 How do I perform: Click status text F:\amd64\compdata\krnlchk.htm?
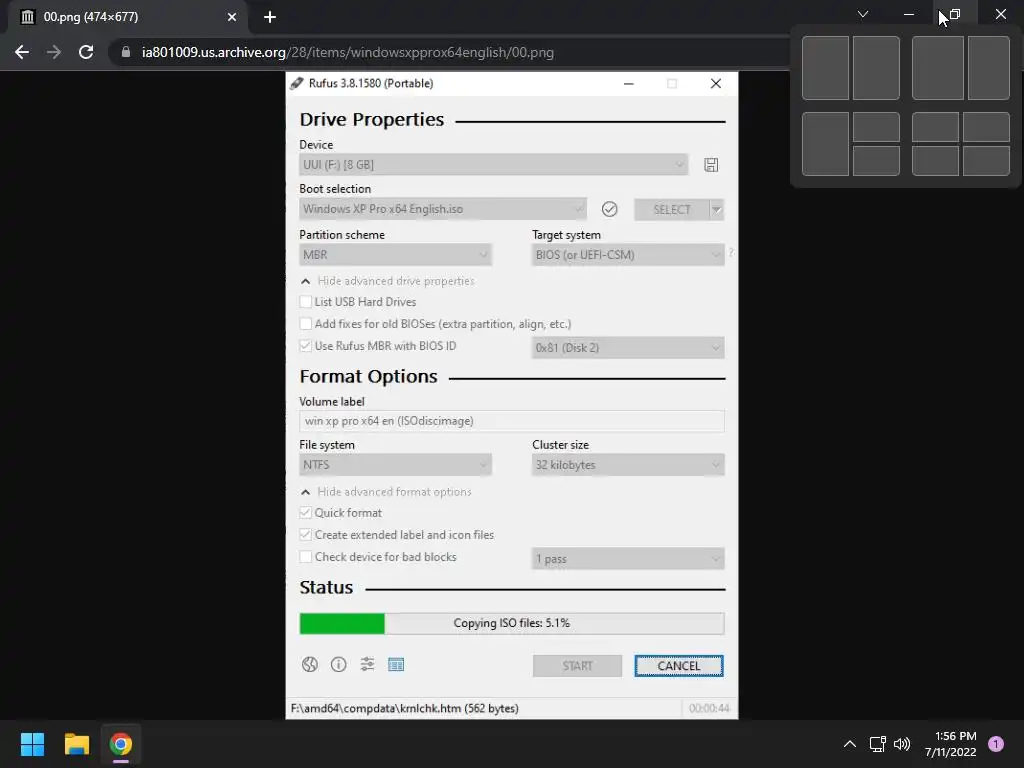404,708
